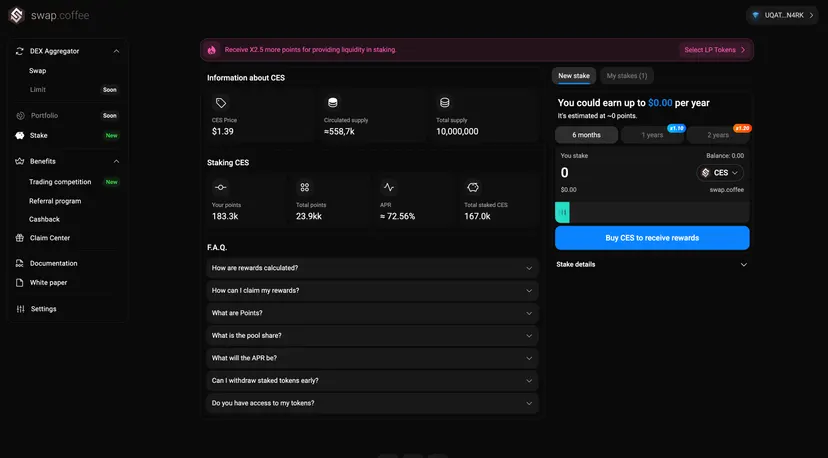828x458 pixels.
Task: Click the Portfolio icon in sidebar
Action: coord(20,116)
